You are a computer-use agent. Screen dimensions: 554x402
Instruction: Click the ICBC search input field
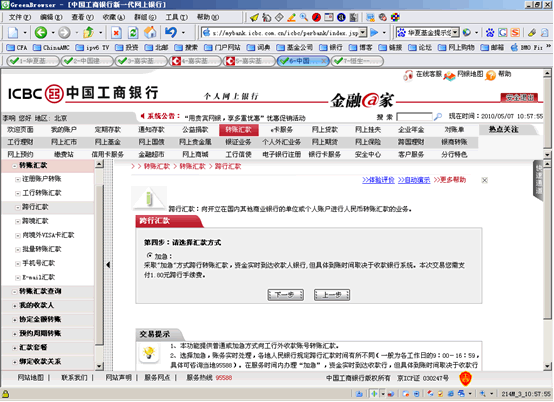414,117
